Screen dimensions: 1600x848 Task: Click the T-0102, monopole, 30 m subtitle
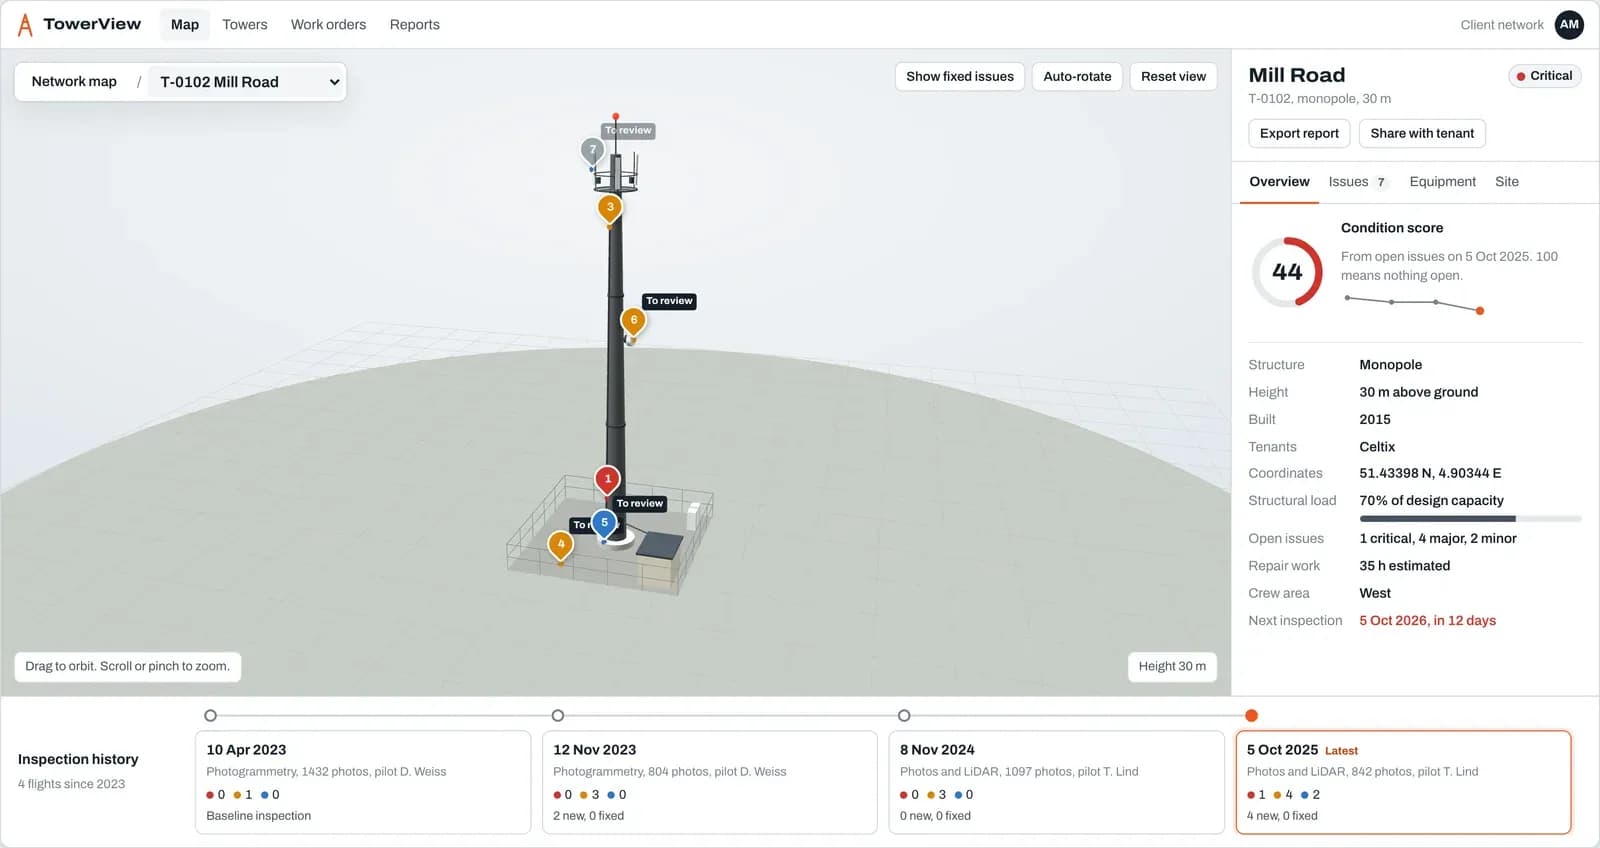pos(1319,99)
